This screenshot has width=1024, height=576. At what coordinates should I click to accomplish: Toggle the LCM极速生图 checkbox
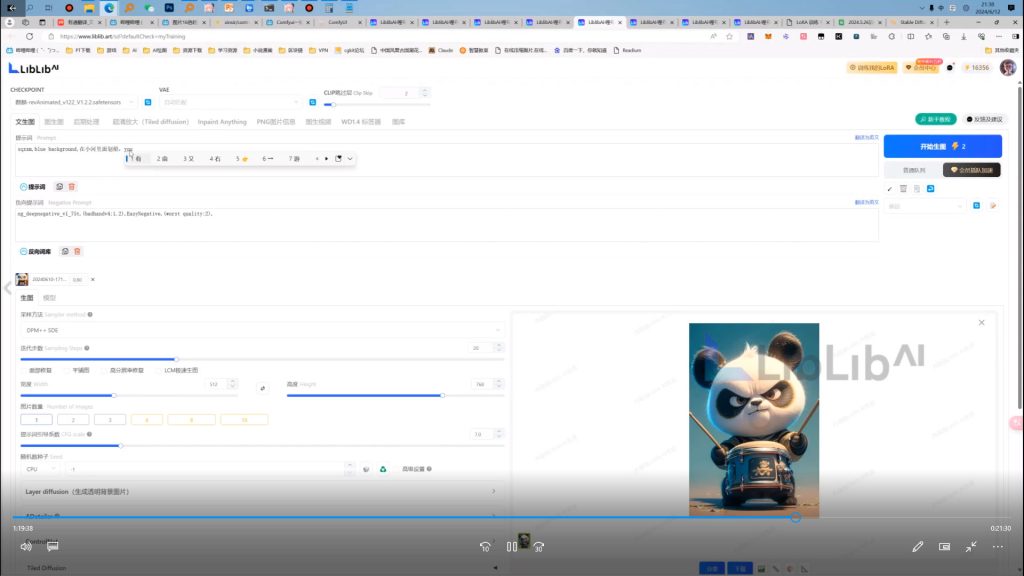tap(159, 370)
